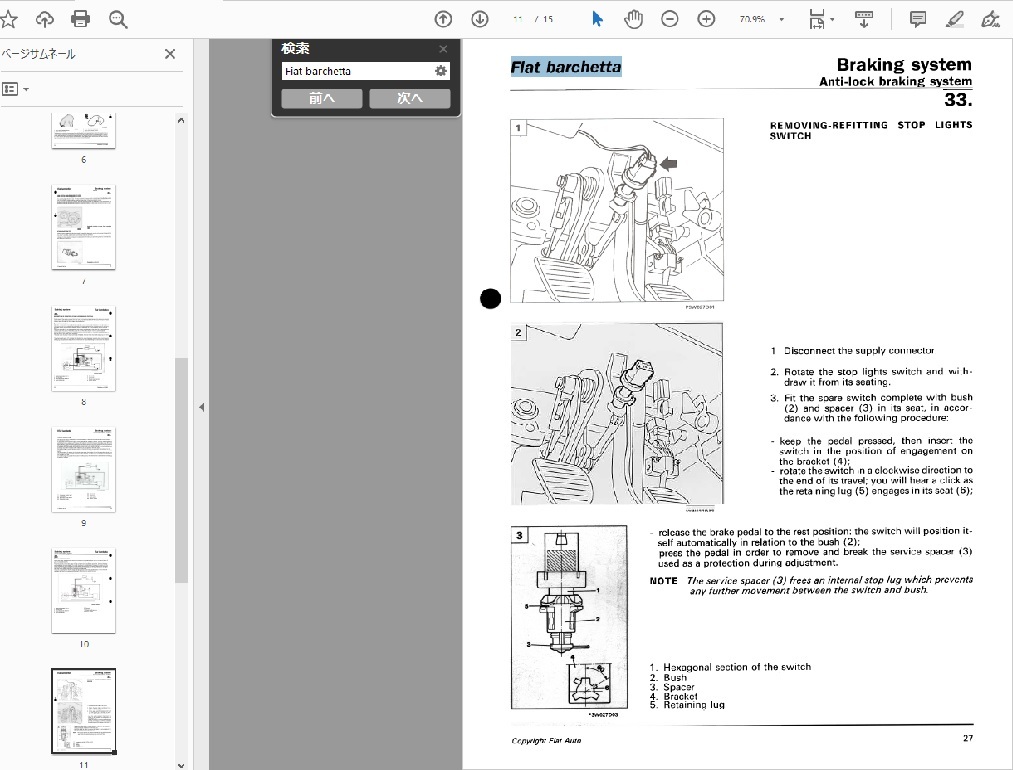Viewport: 1013px width, 770px height.
Task: Click the 70.9% zoom value field
Action: click(753, 19)
